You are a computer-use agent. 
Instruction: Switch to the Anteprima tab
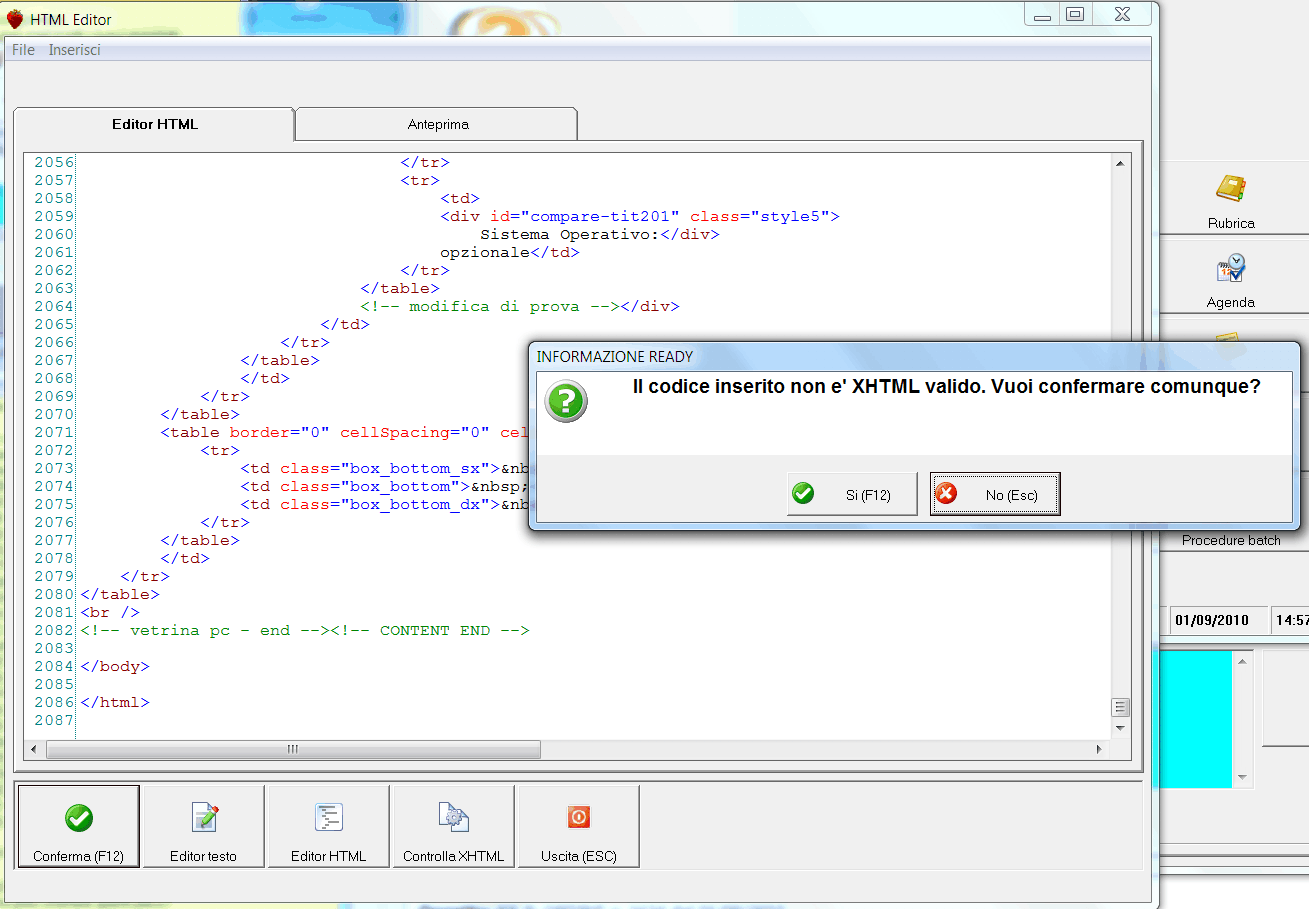(x=438, y=124)
